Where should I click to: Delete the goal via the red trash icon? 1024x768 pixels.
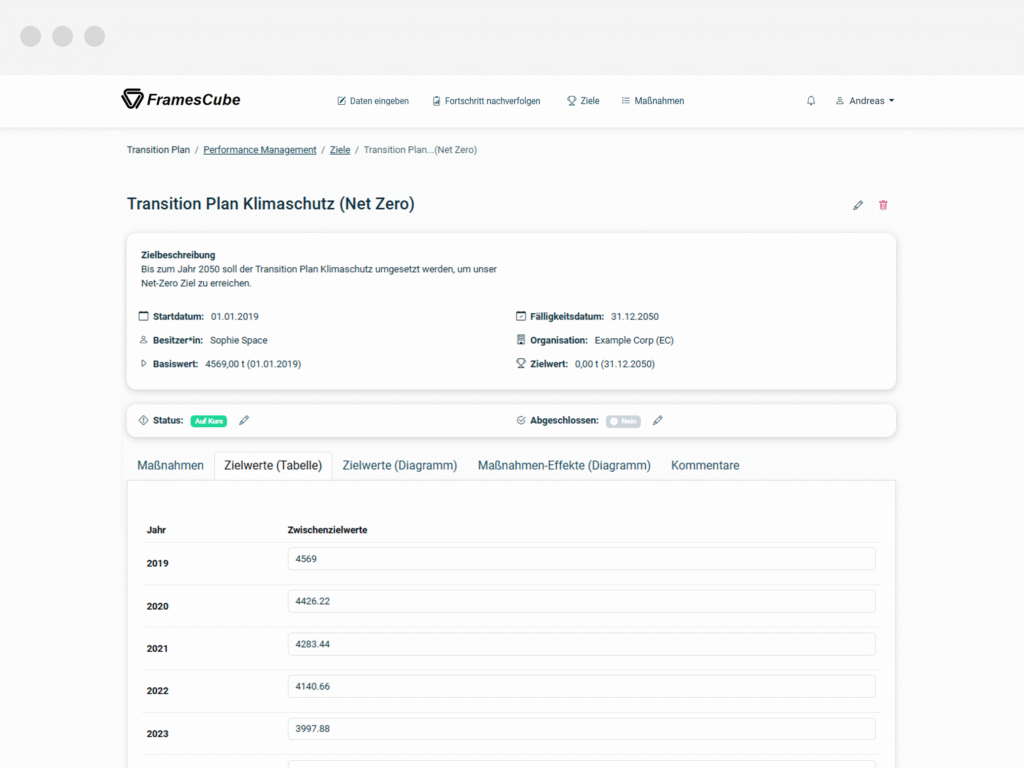(x=883, y=205)
